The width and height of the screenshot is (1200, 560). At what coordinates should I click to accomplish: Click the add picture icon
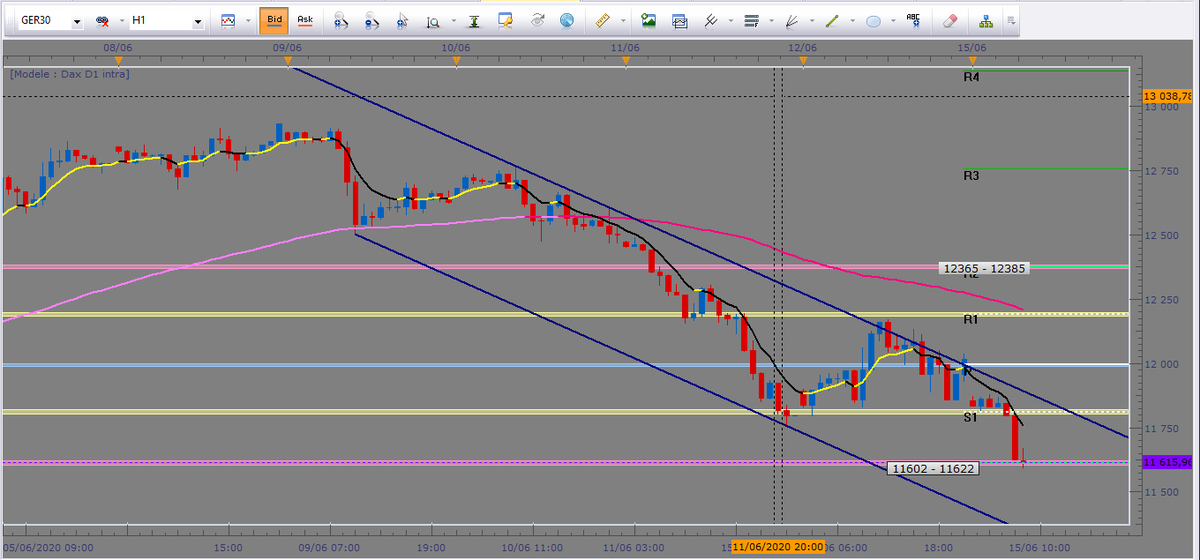(649, 19)
